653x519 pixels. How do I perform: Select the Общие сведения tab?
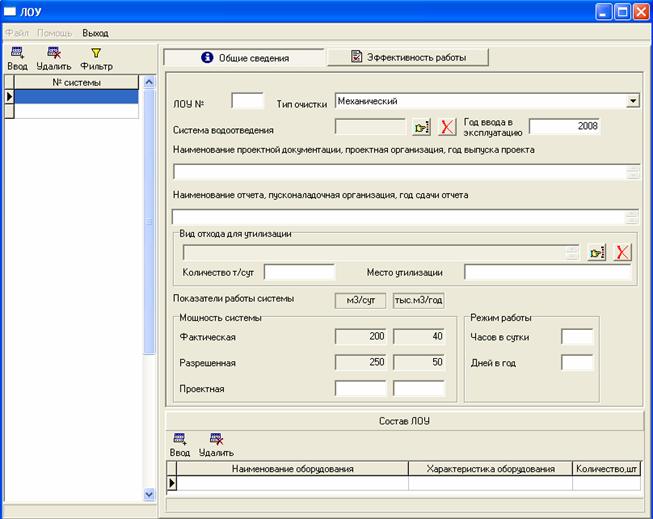(x=245, y=58)
